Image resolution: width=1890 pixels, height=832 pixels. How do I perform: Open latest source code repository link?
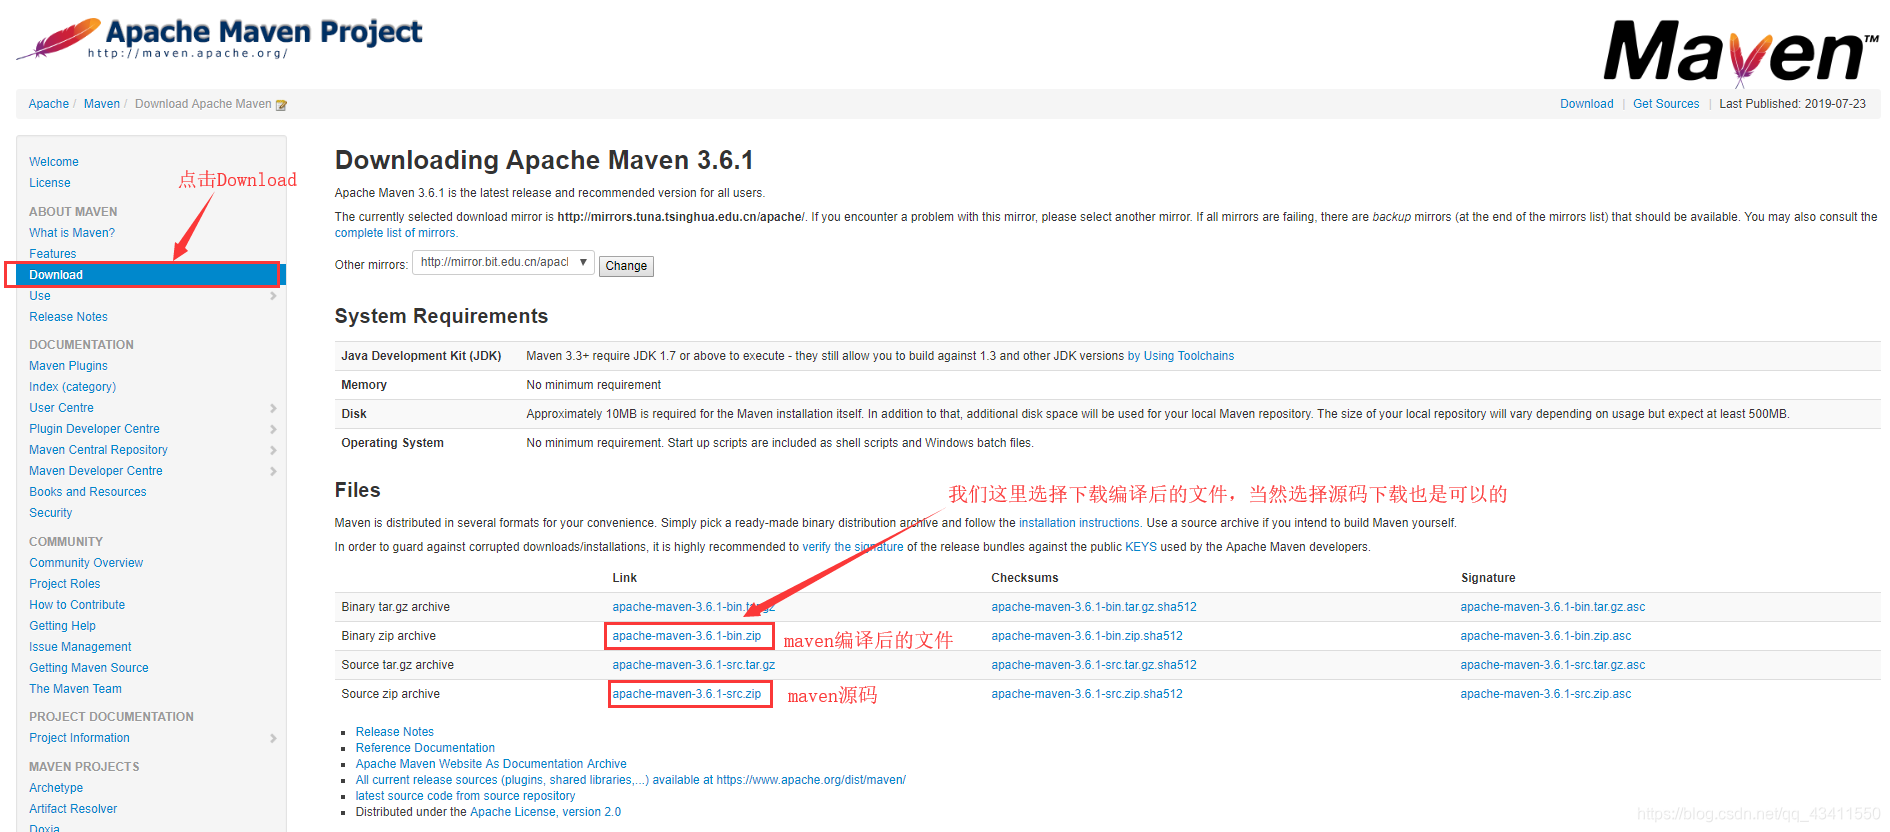[x=466, y=796]
